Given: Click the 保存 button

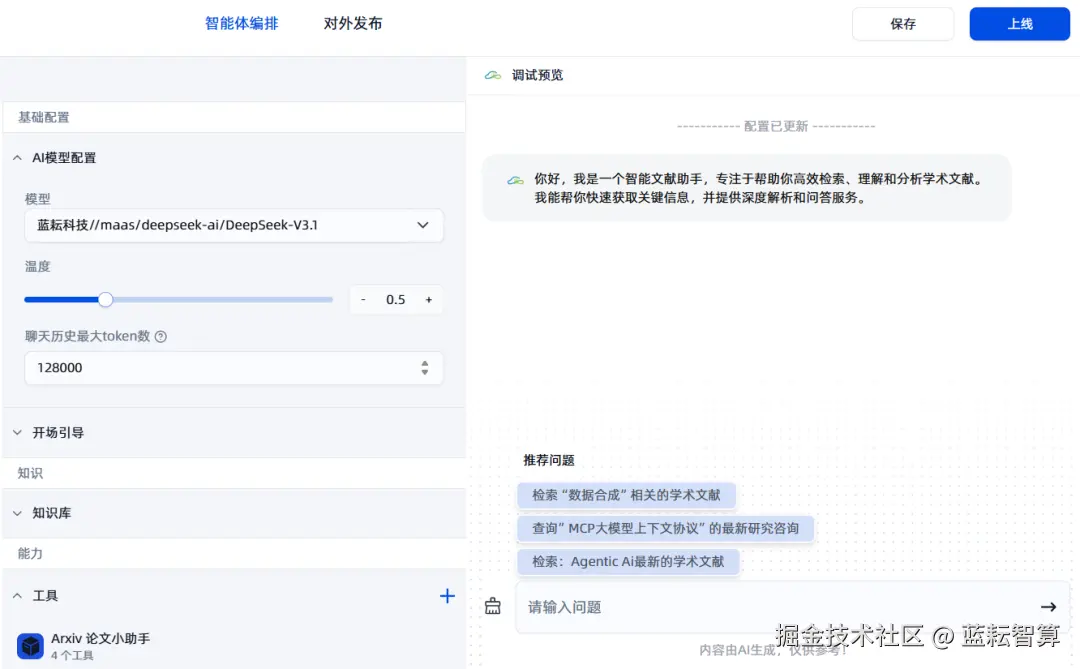Looking at the screenshot, I should [x=902, y=24].
